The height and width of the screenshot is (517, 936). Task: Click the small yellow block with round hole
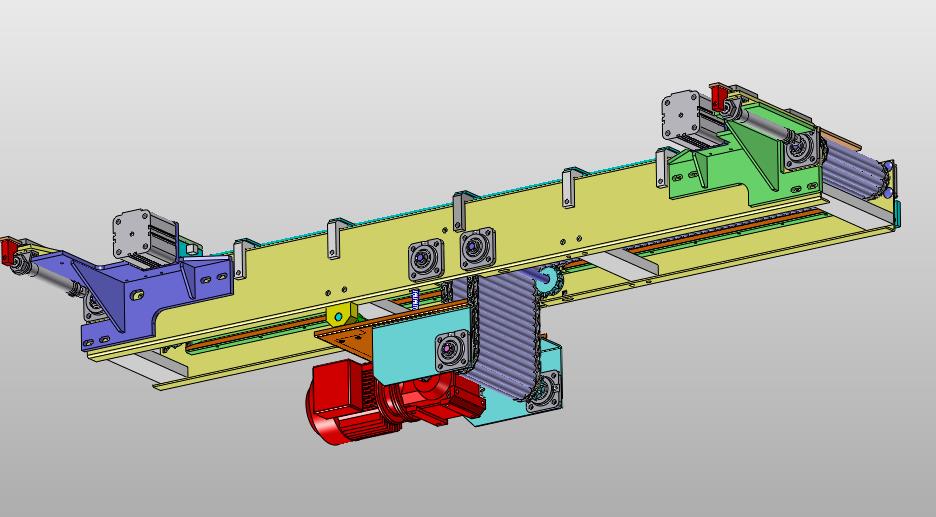[341, 315]
